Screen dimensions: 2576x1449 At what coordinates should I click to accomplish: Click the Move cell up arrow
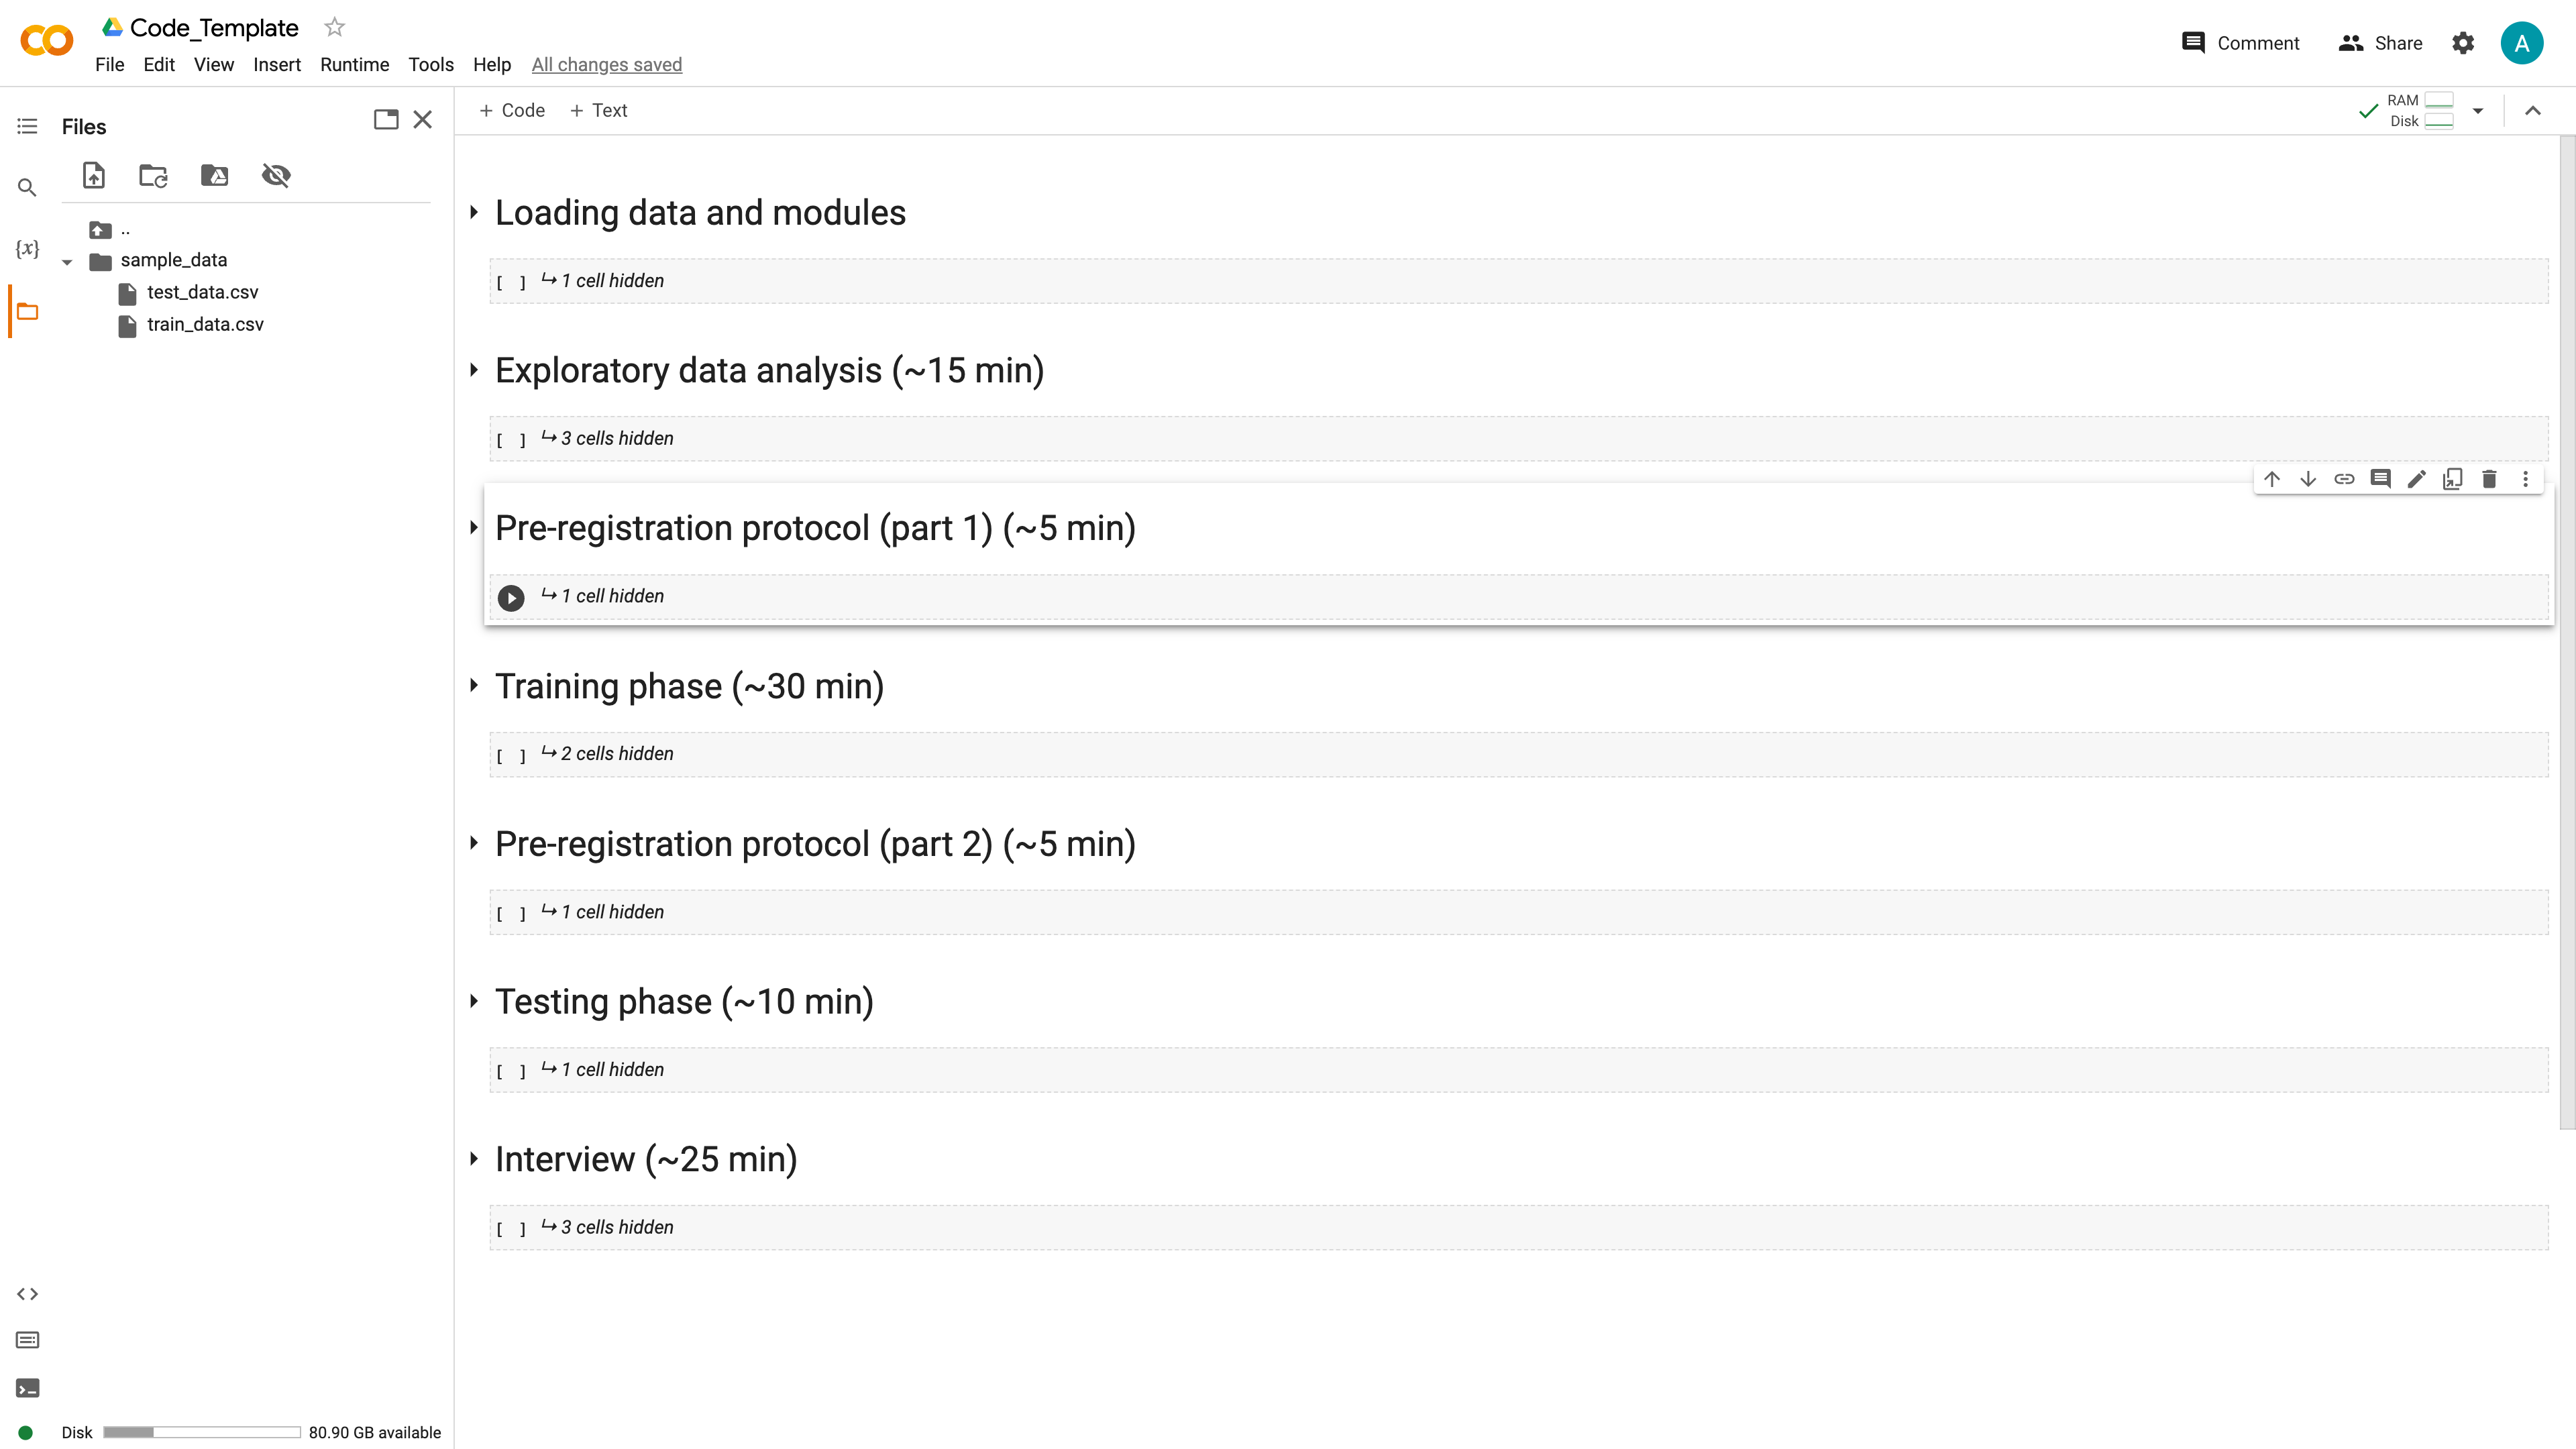click(2272, 479)
